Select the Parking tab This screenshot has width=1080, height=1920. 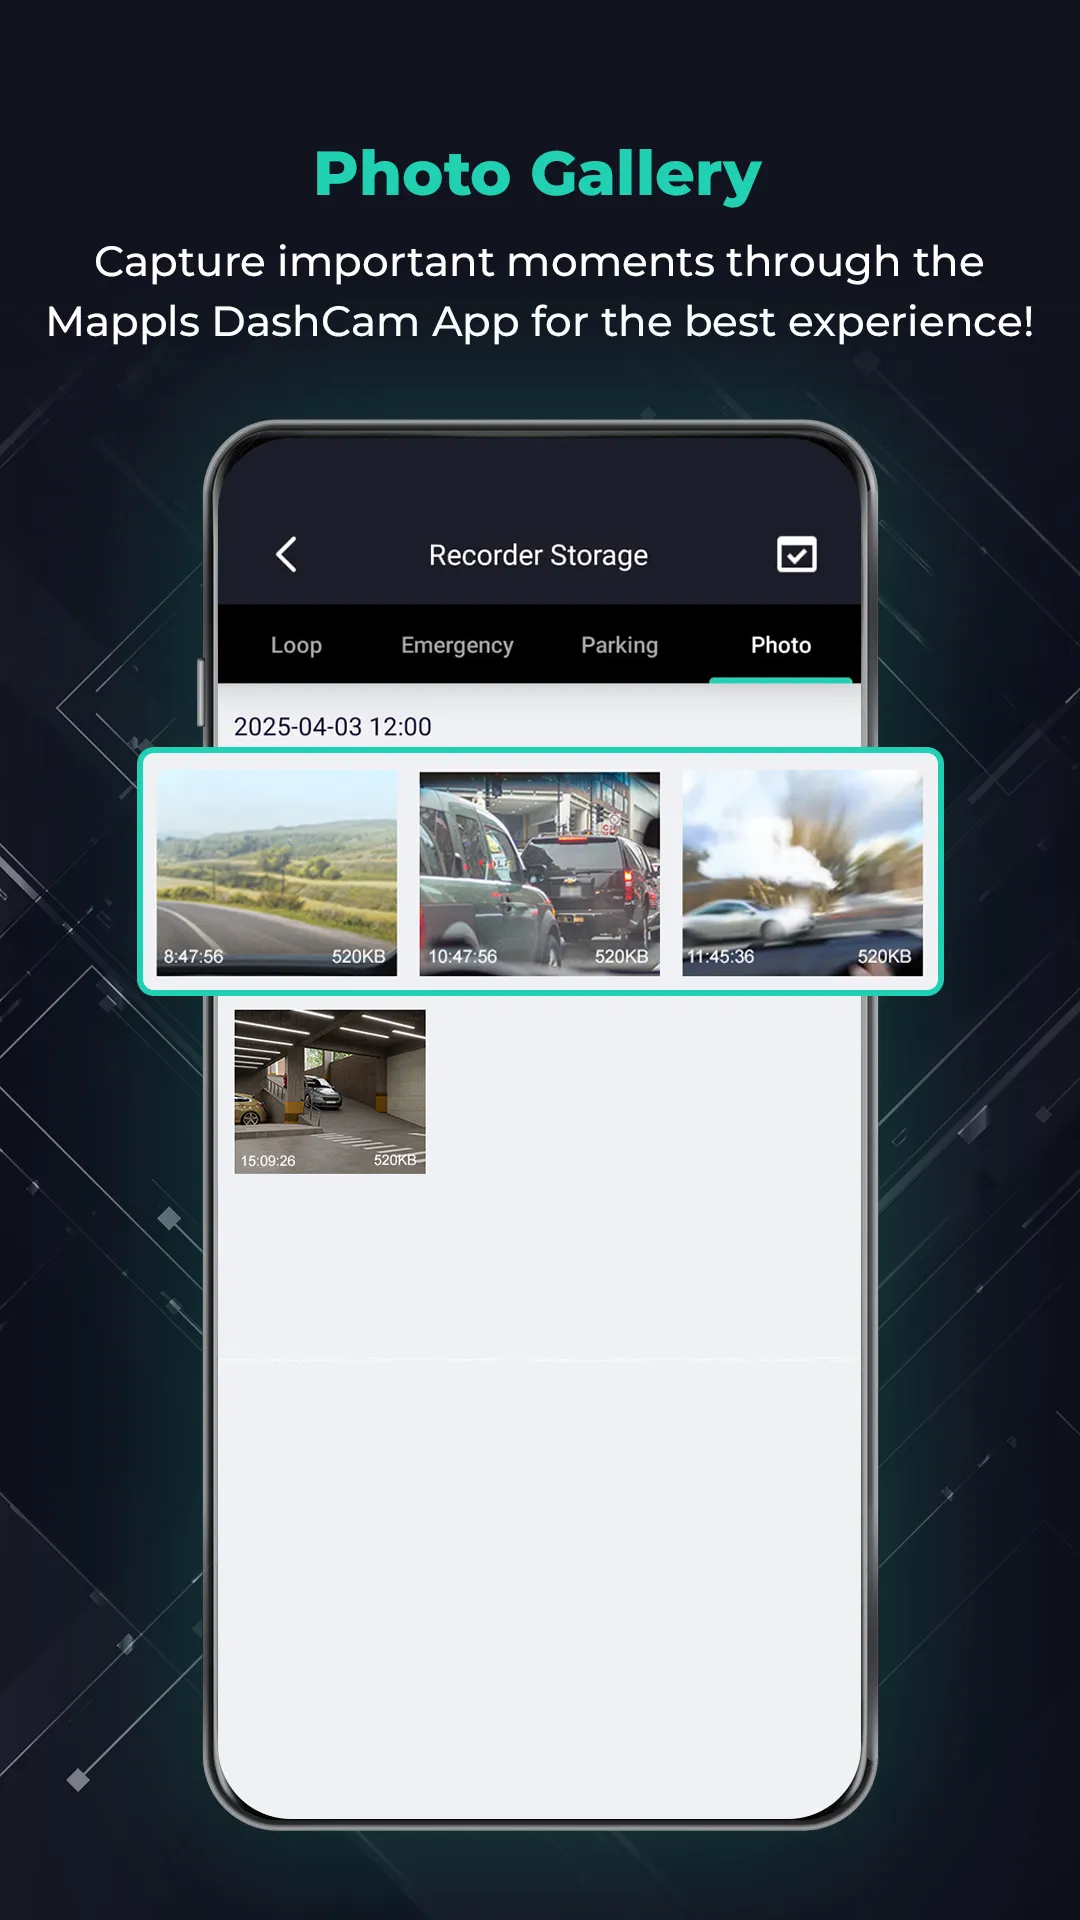[619, 645]
